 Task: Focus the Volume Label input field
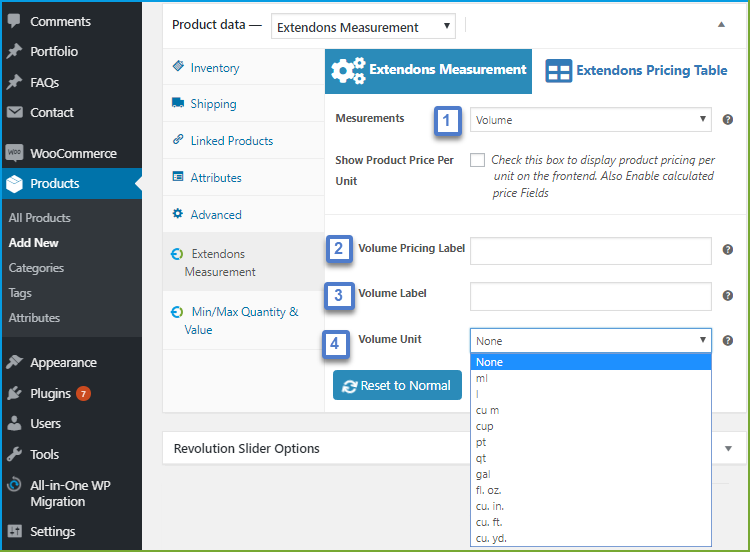pos(591,296)
